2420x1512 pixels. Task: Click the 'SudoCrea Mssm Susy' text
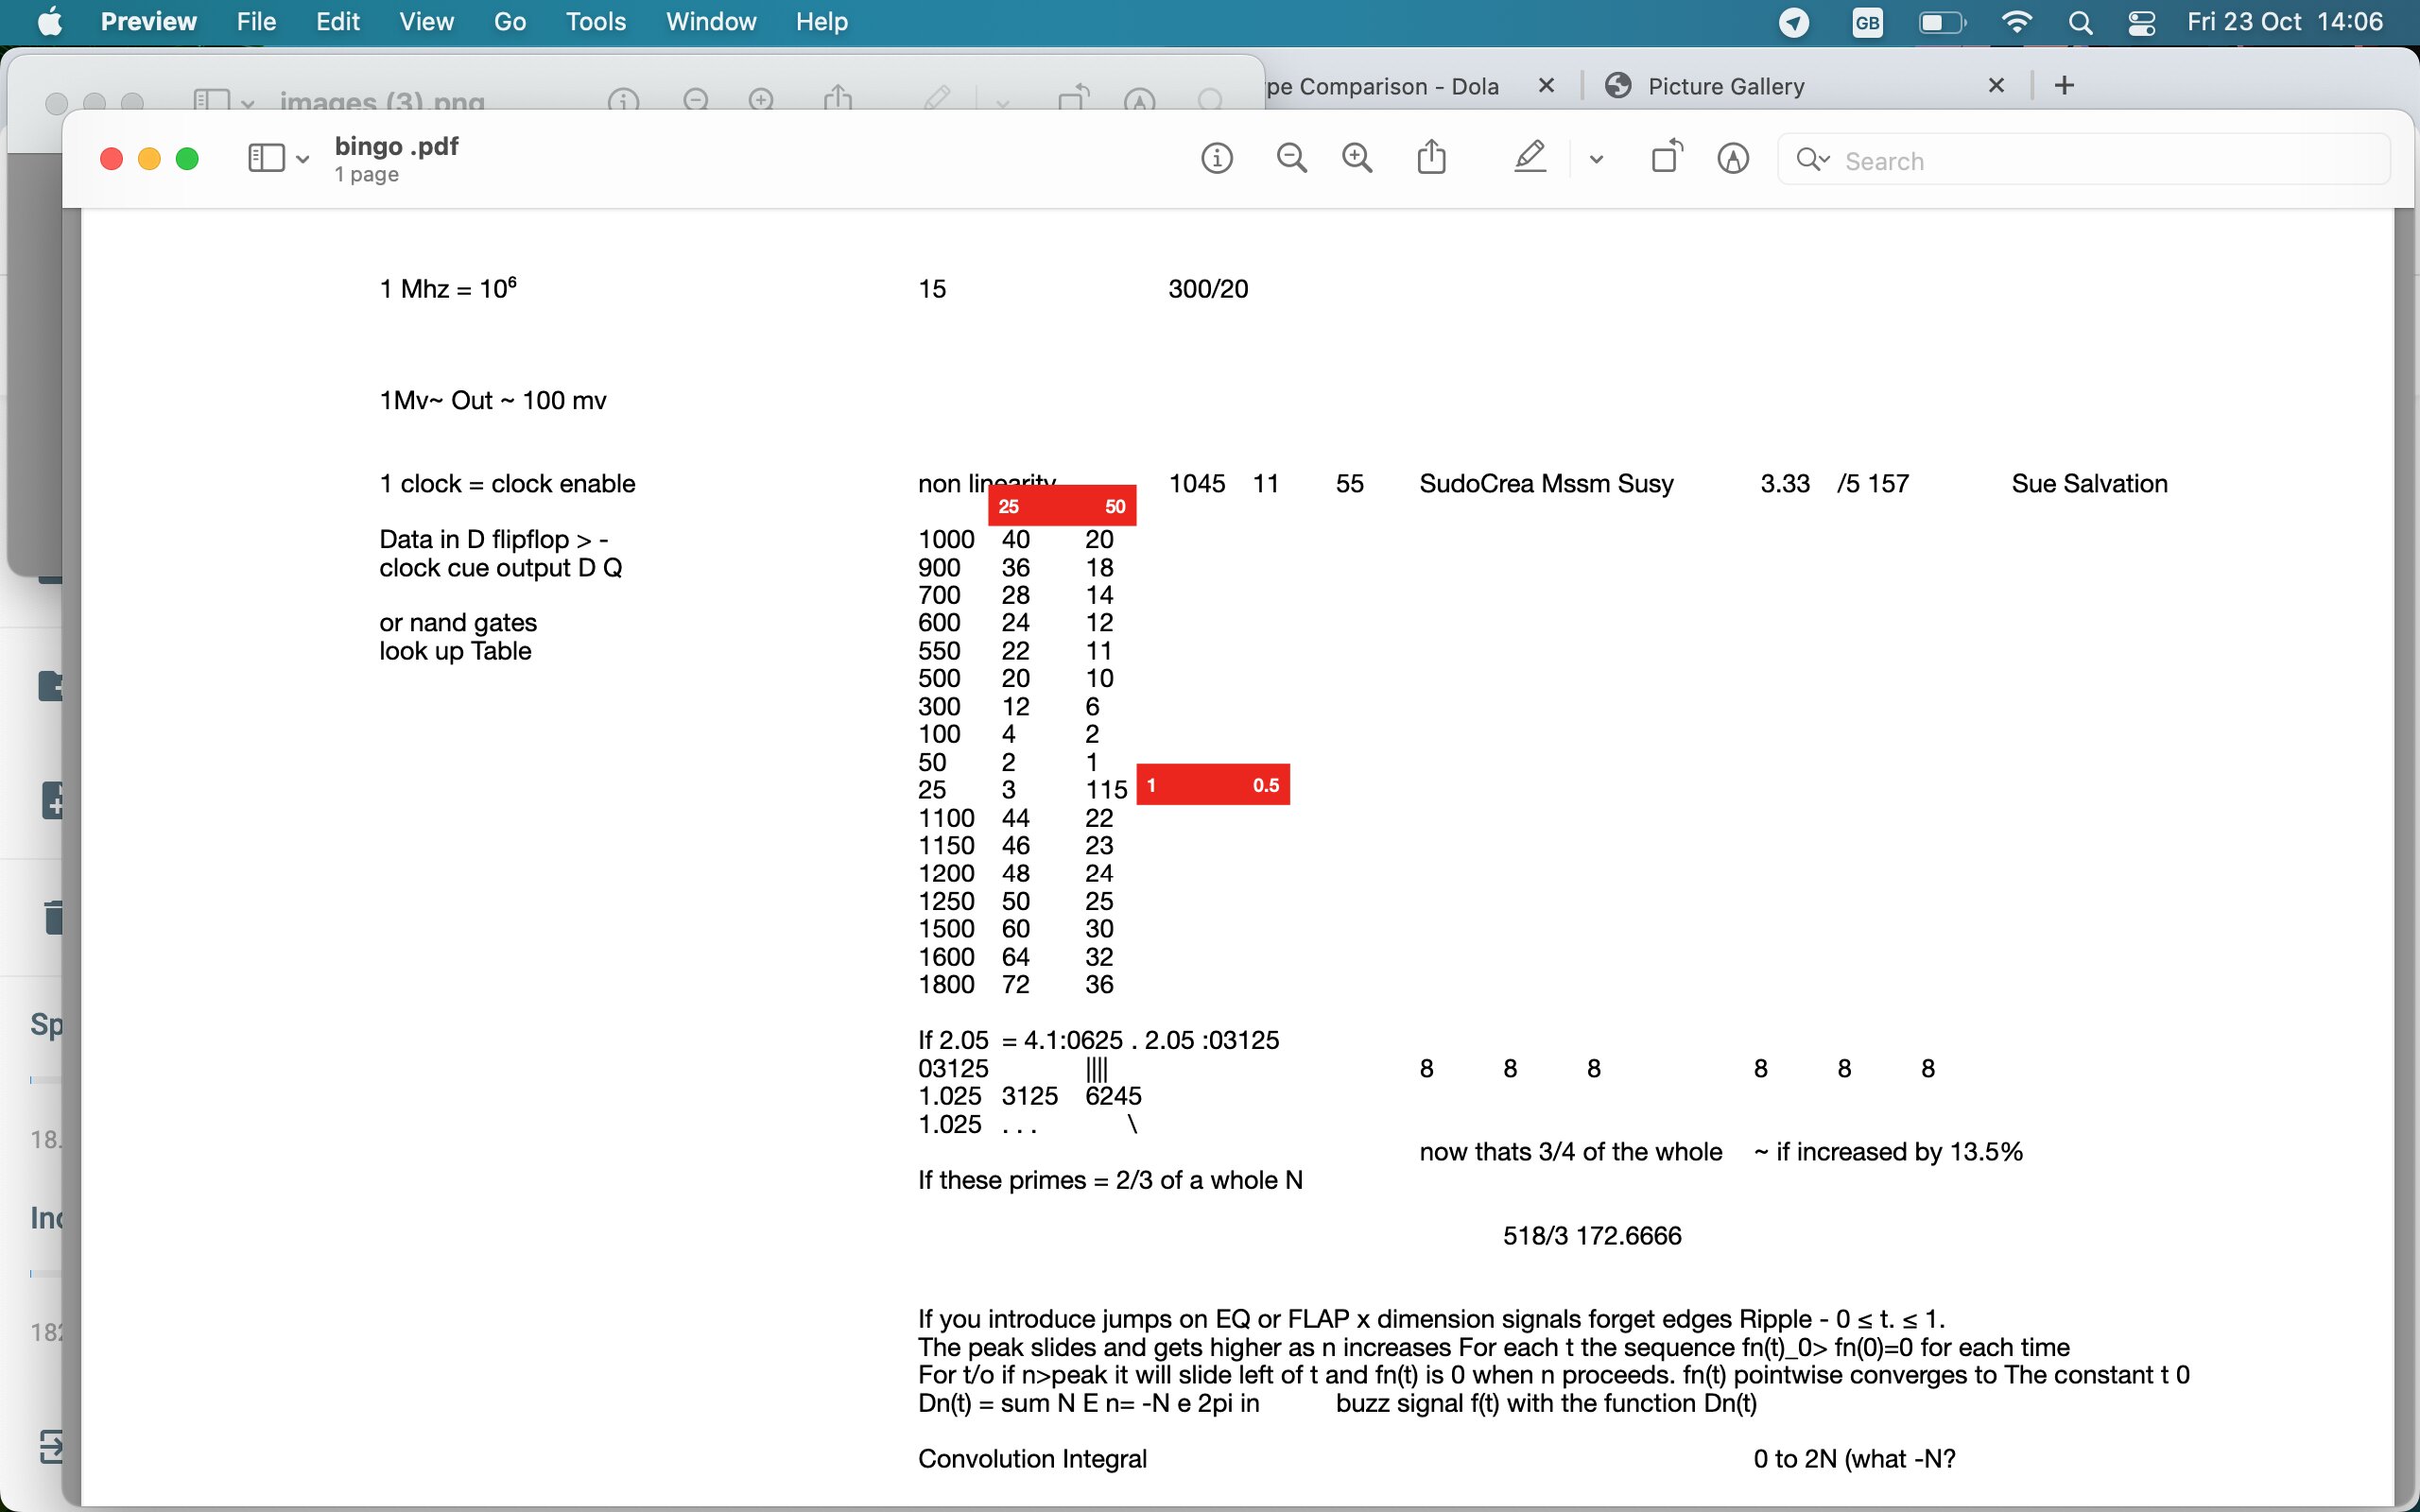coord(1546,484)
